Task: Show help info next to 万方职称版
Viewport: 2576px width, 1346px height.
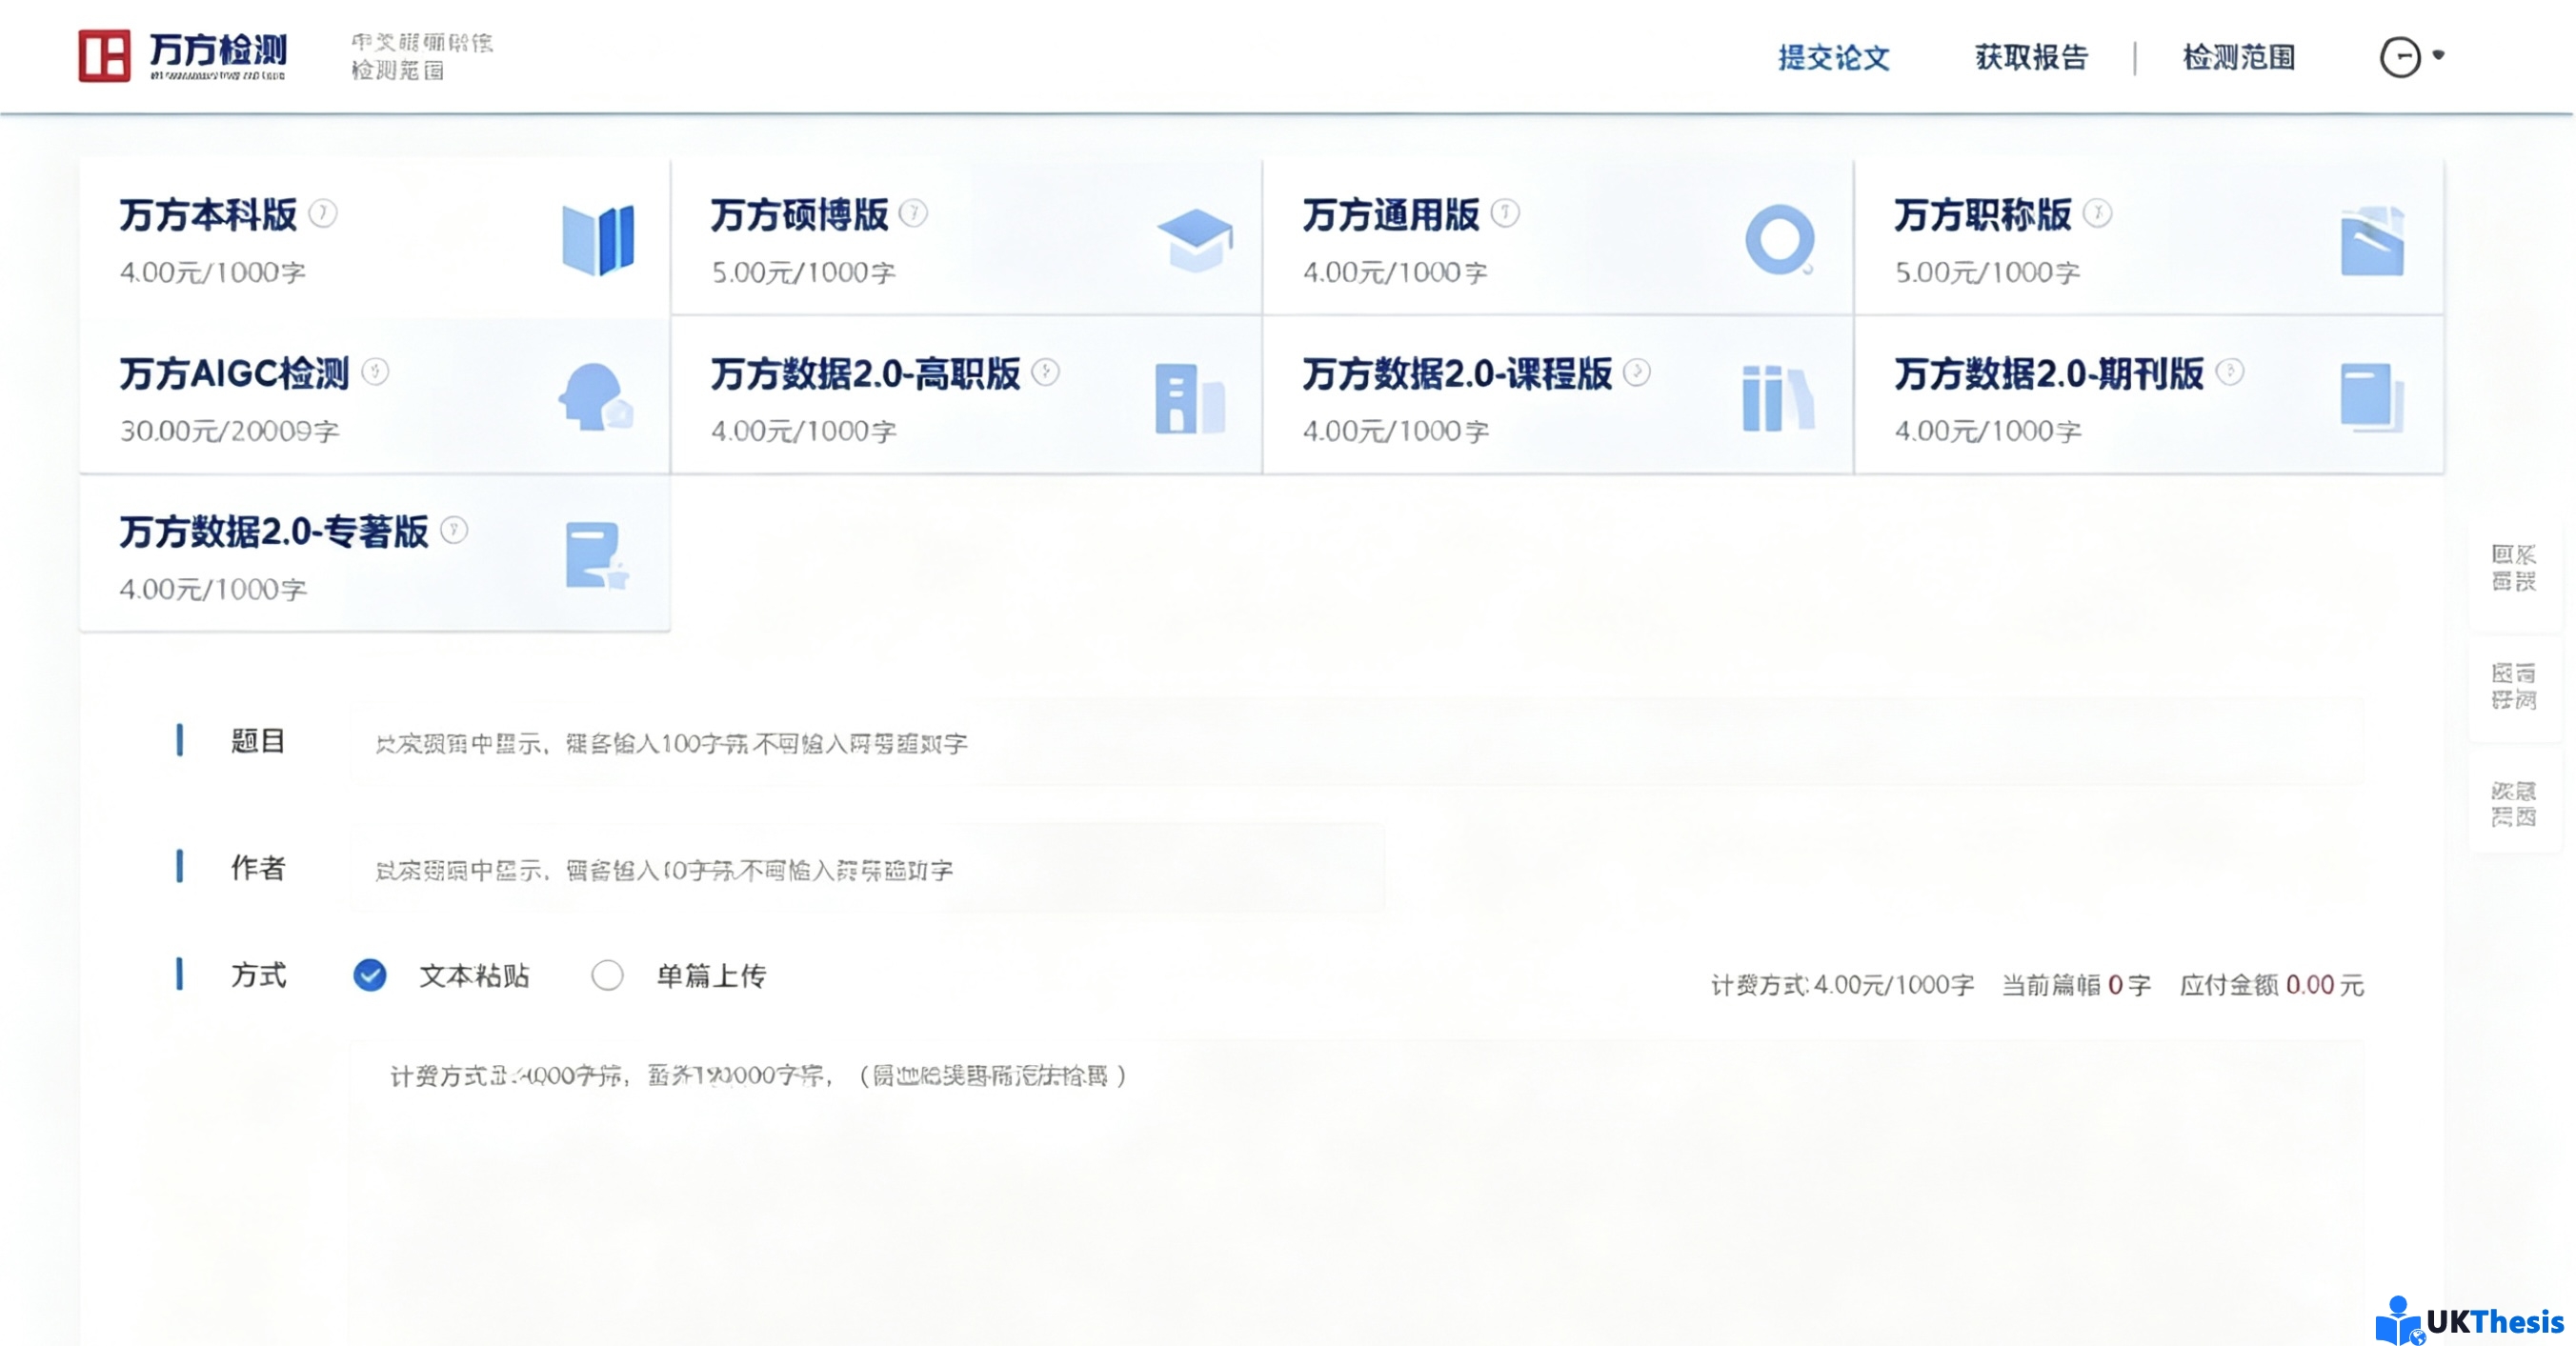Action: 2098,214
